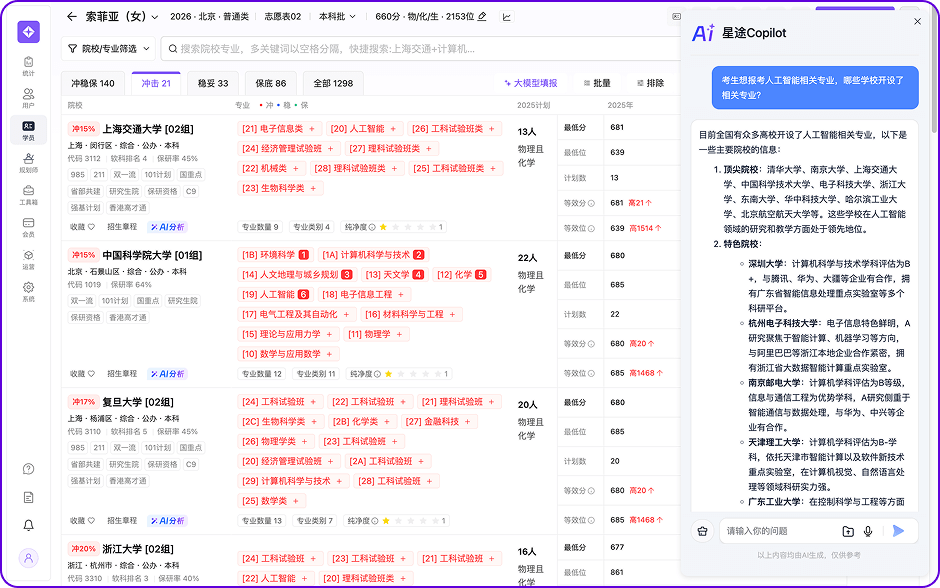Toggle 收藏 heart for 复旦大学
Screen dimensions: 940x588
click(x=83, y=521)
